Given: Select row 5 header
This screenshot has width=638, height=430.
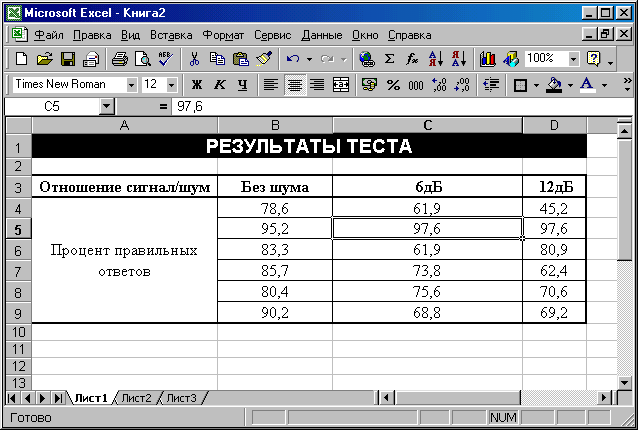Looking at the screenshot, I should tap(18, 229).
